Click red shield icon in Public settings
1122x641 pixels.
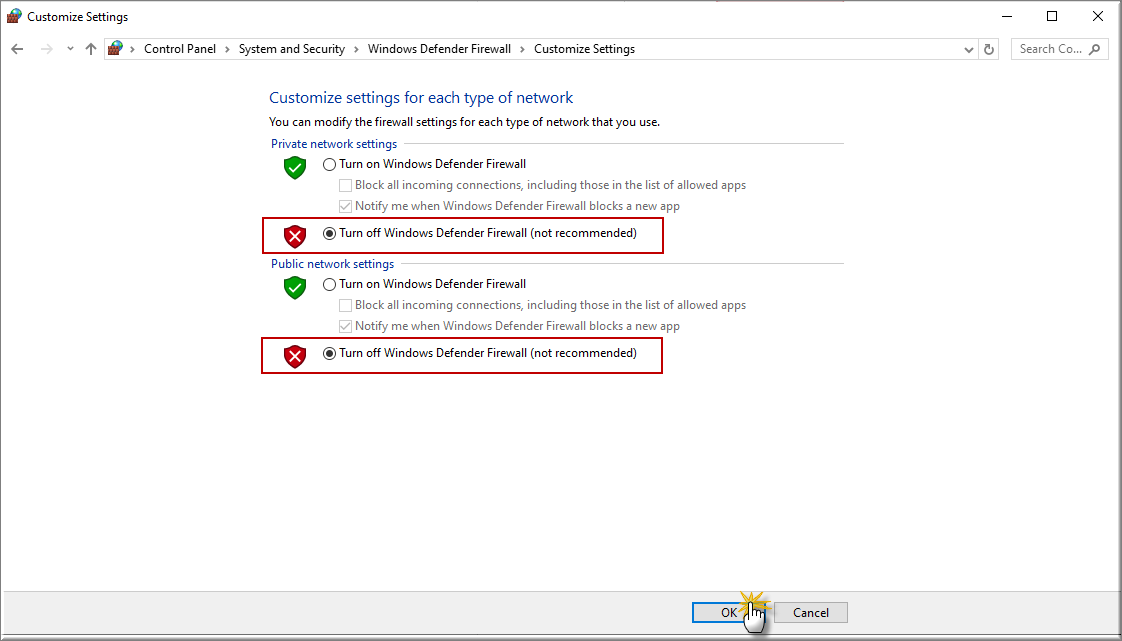pyautogui.click(x=295, y=356)
